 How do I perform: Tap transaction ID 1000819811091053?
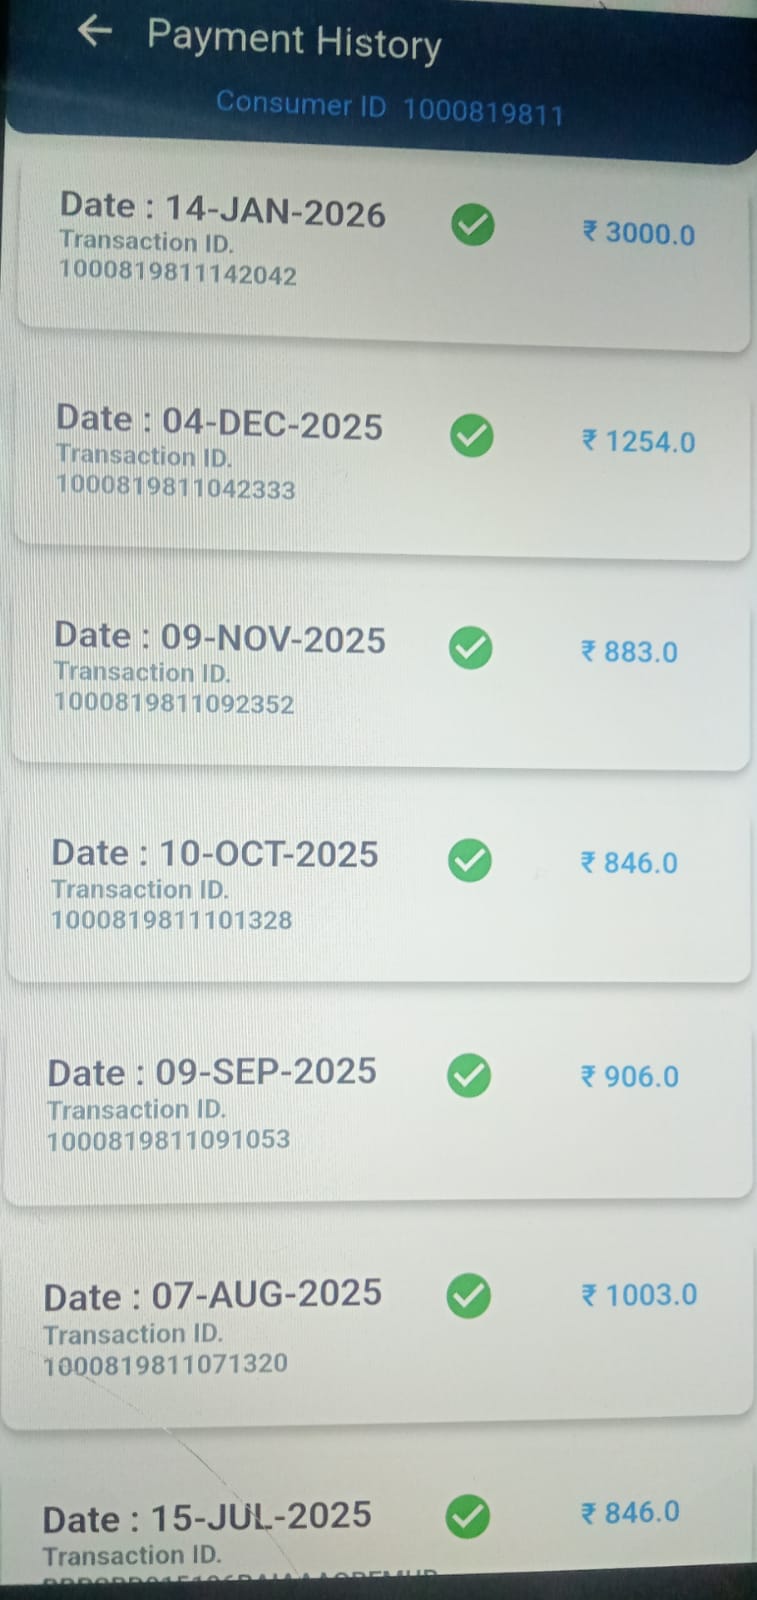pyautogui.click(x=168, y=1139)
